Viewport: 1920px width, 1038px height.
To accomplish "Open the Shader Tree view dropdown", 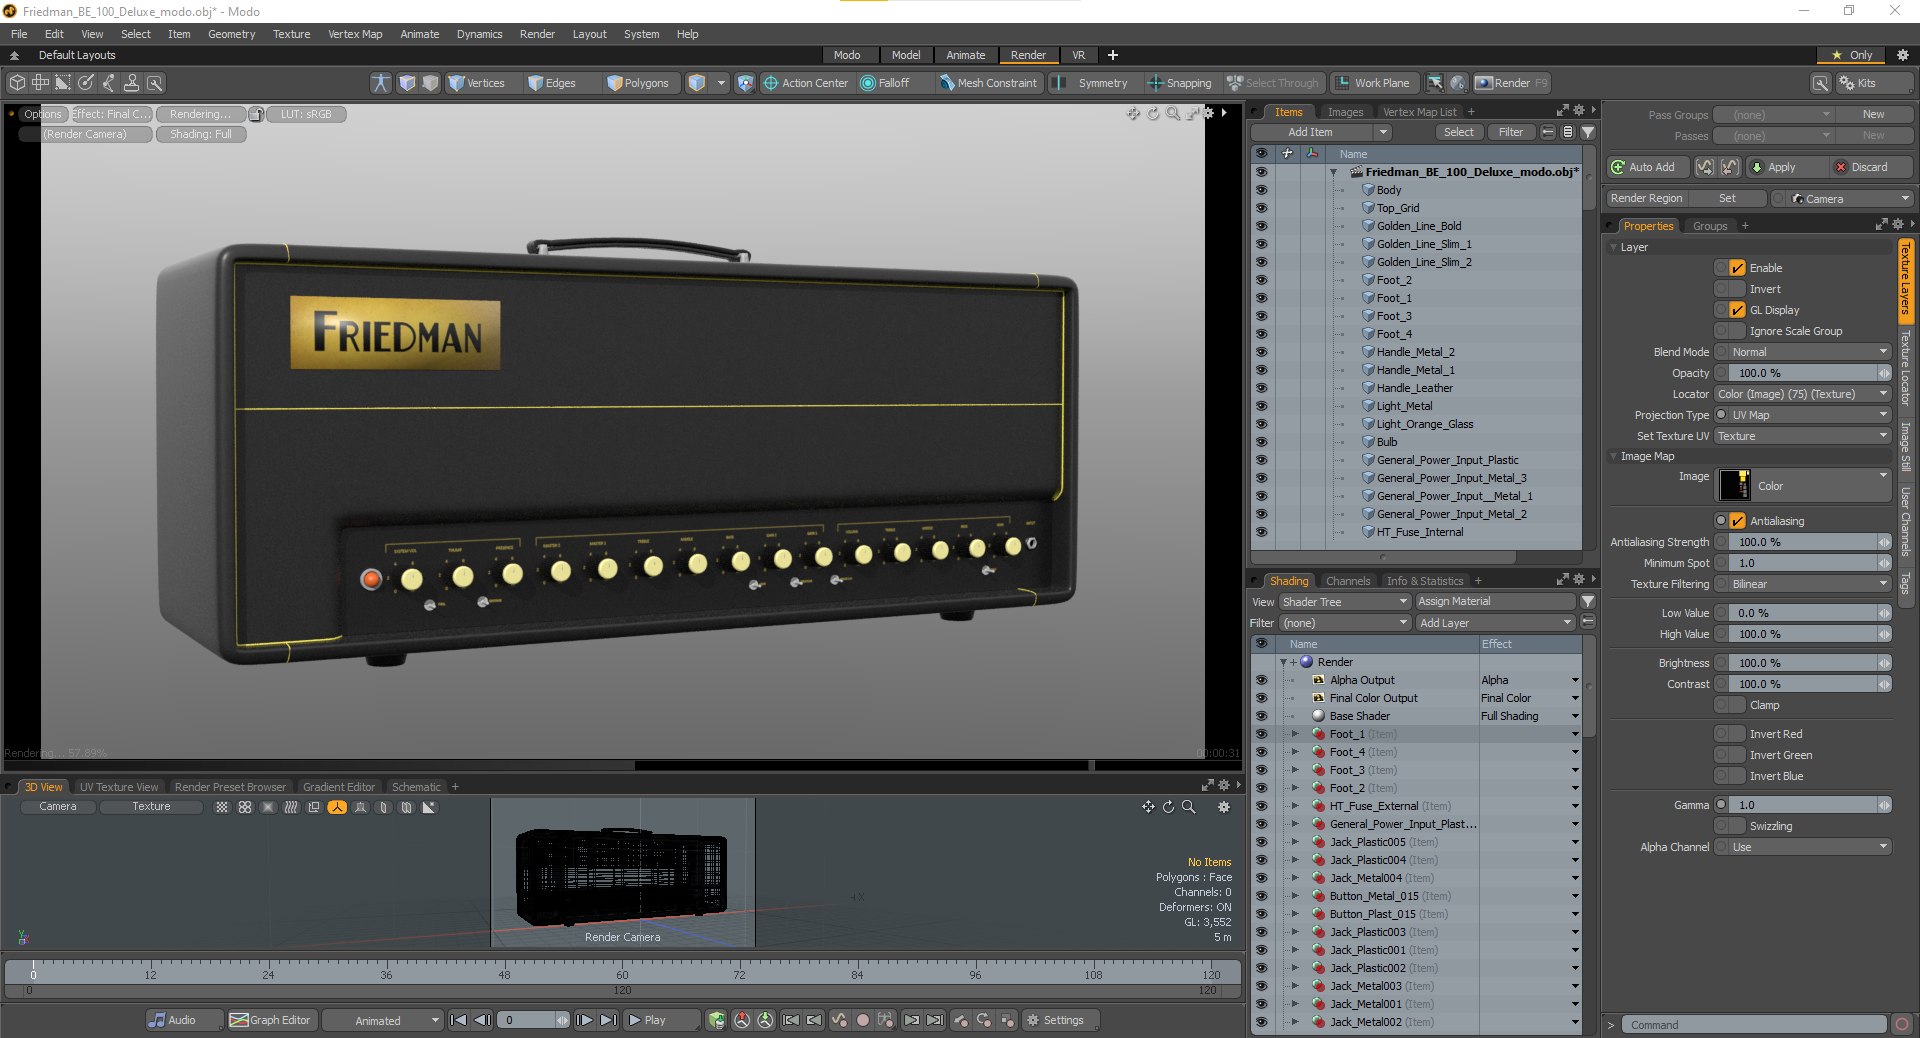I will [x=1344, y=602].
